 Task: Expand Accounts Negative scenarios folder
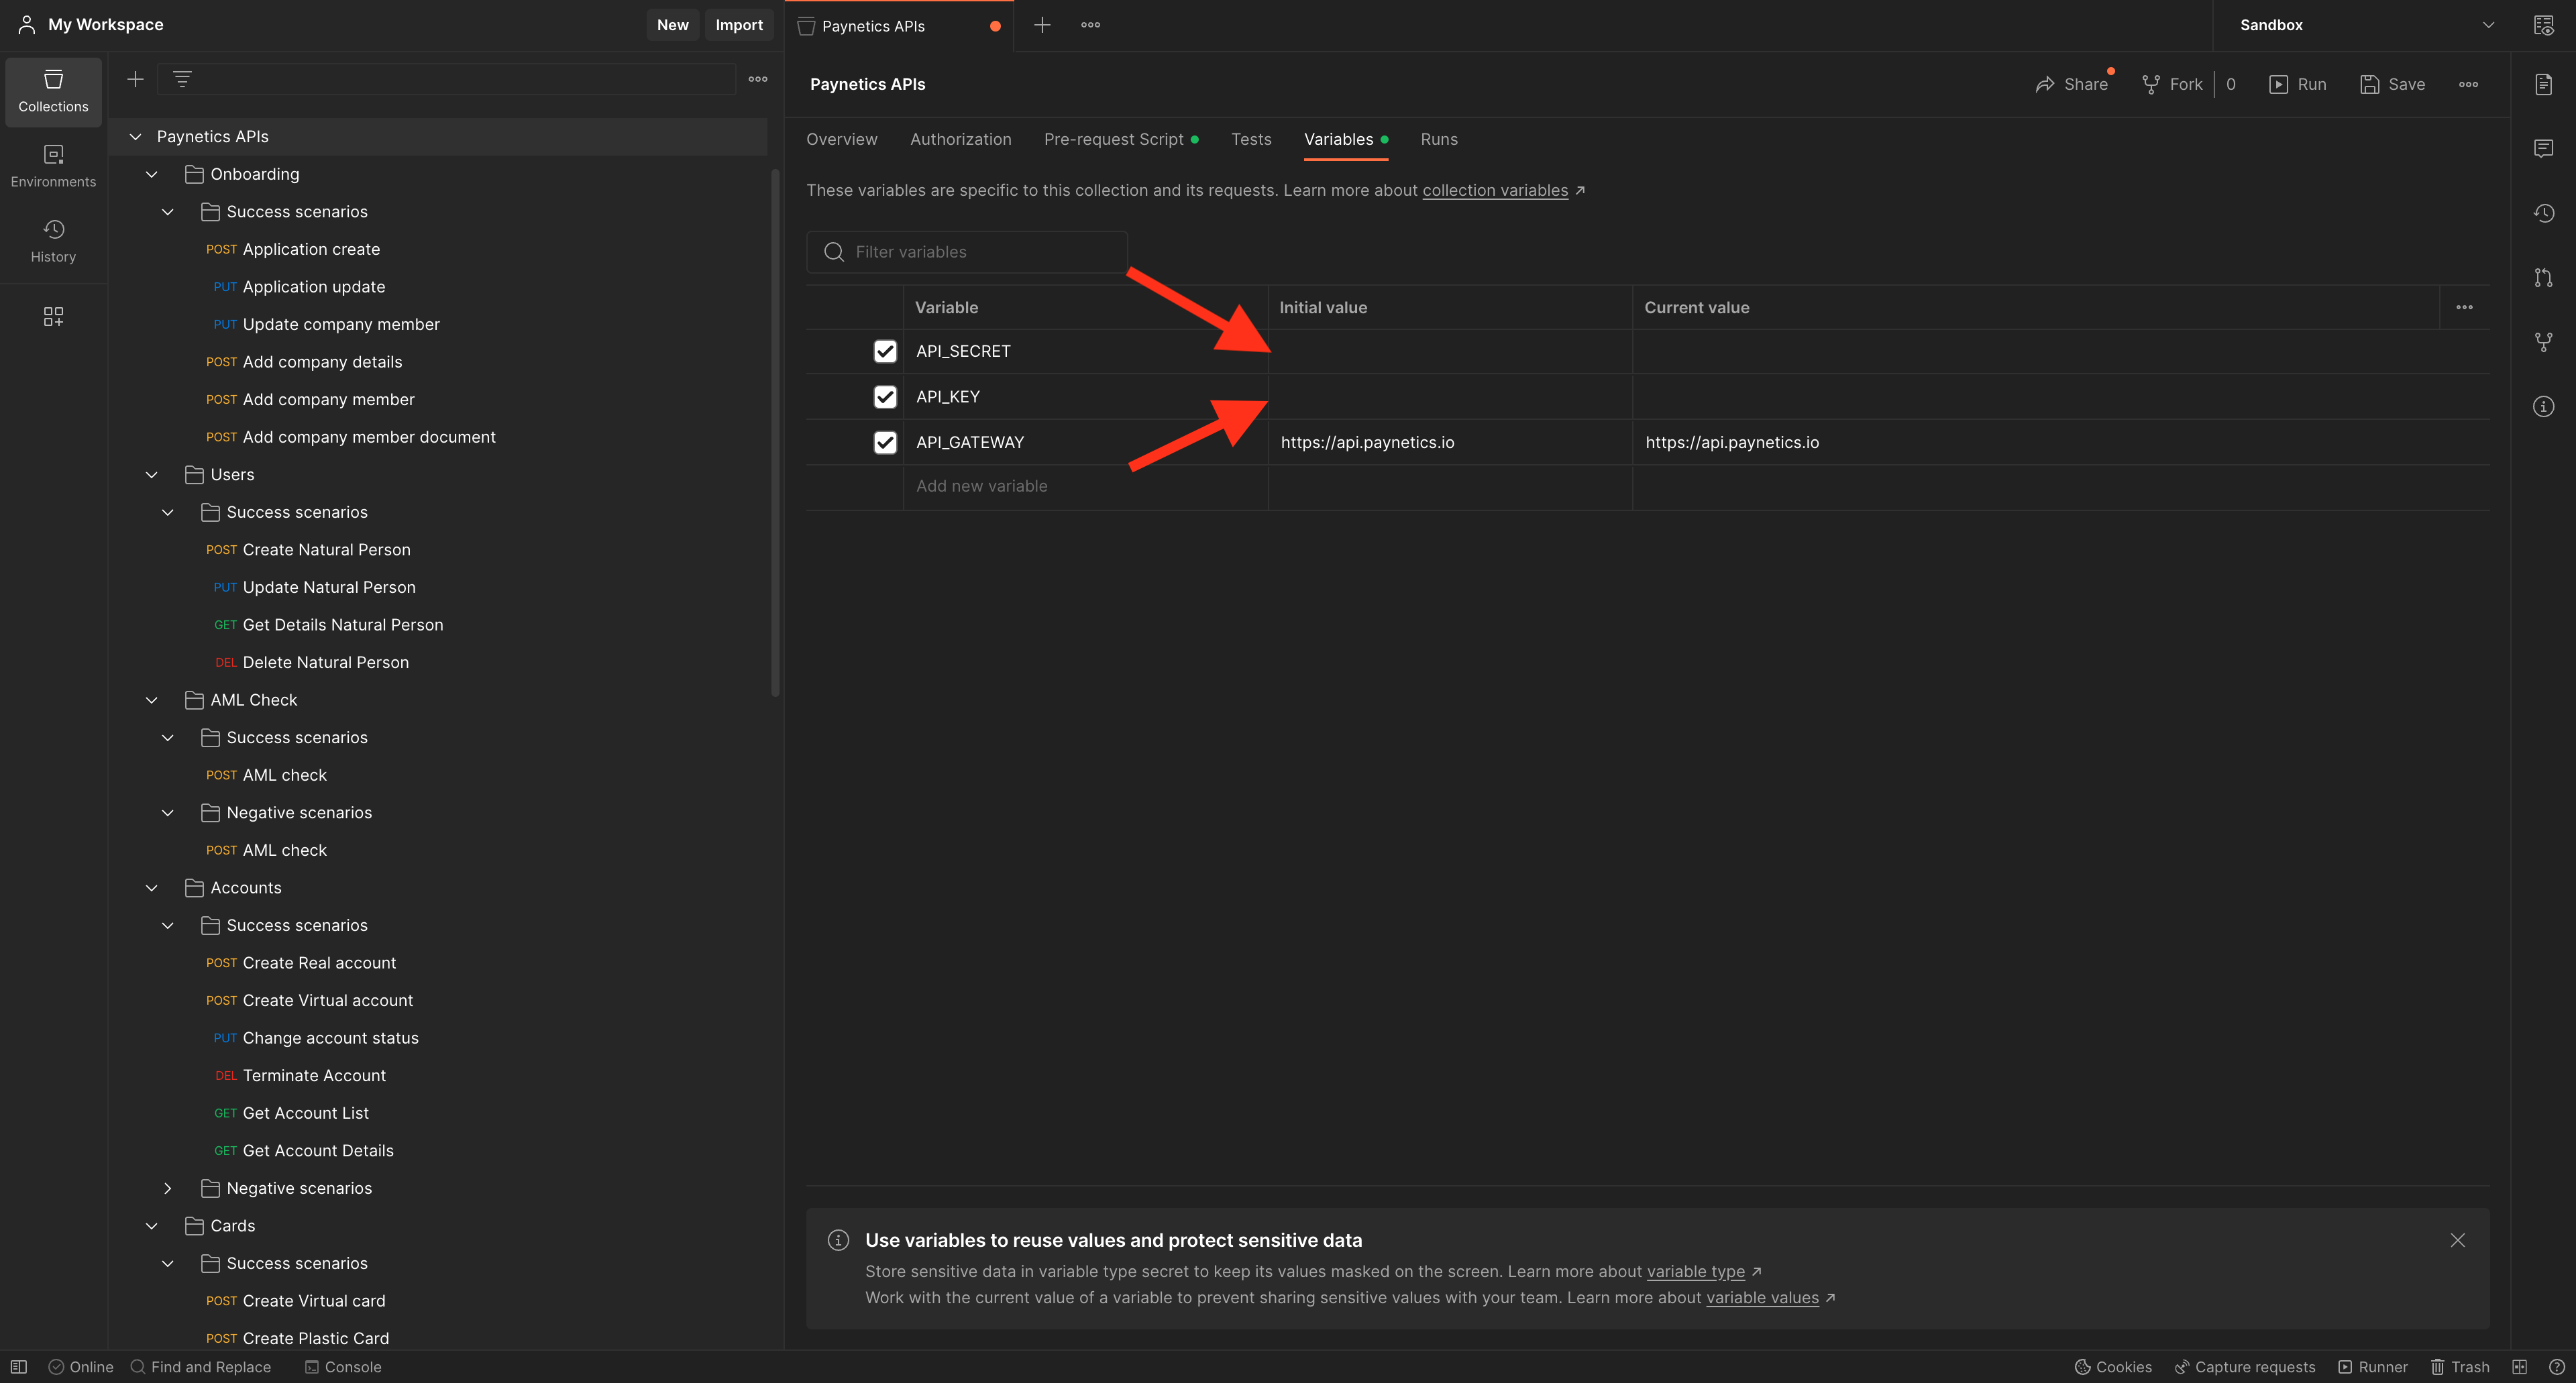point(168,1188)
